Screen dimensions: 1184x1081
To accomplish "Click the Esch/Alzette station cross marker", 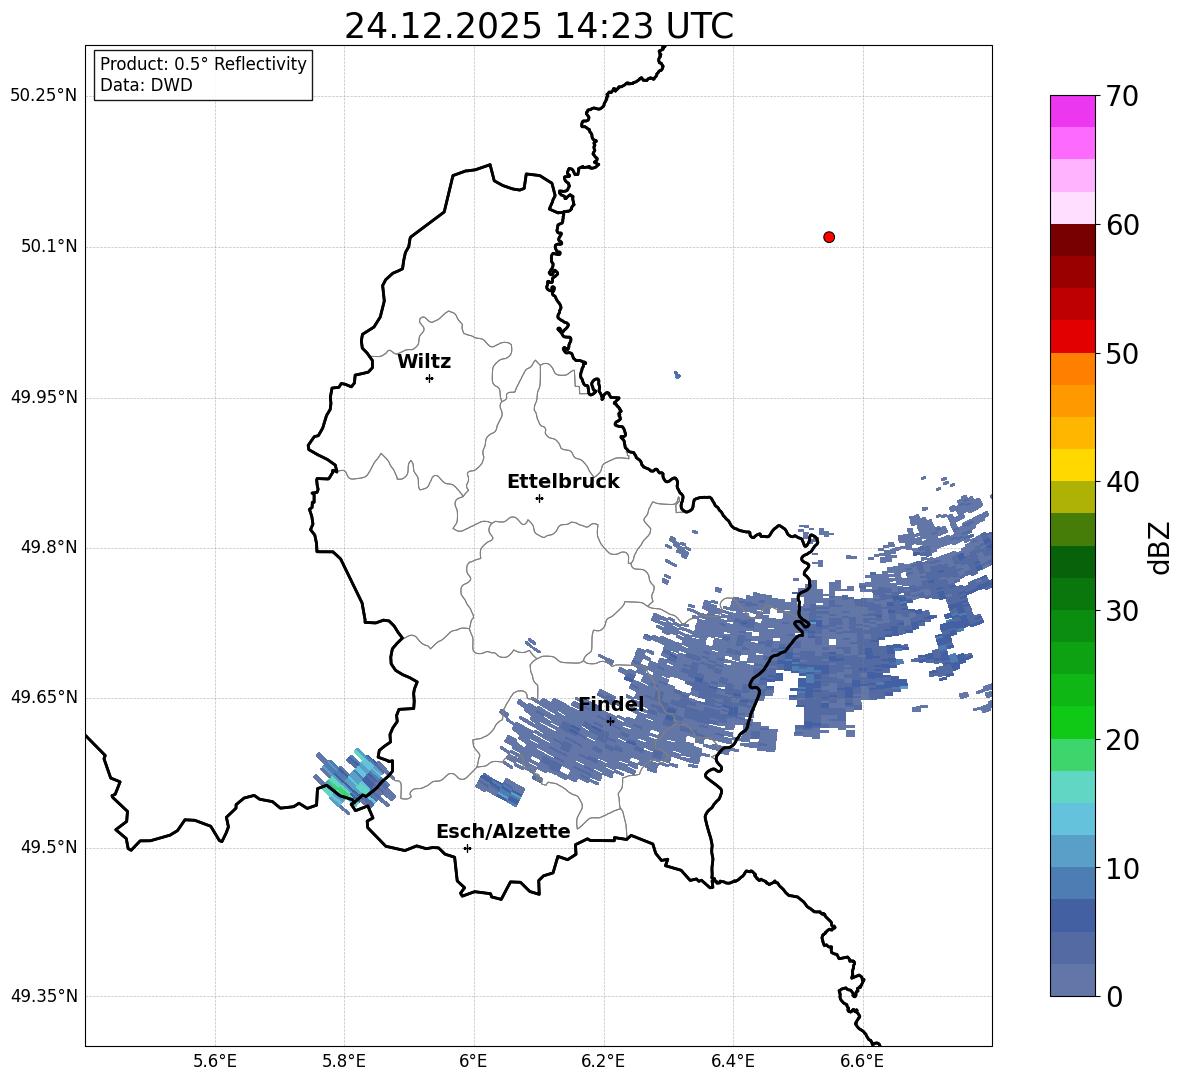I will (467, 848).
